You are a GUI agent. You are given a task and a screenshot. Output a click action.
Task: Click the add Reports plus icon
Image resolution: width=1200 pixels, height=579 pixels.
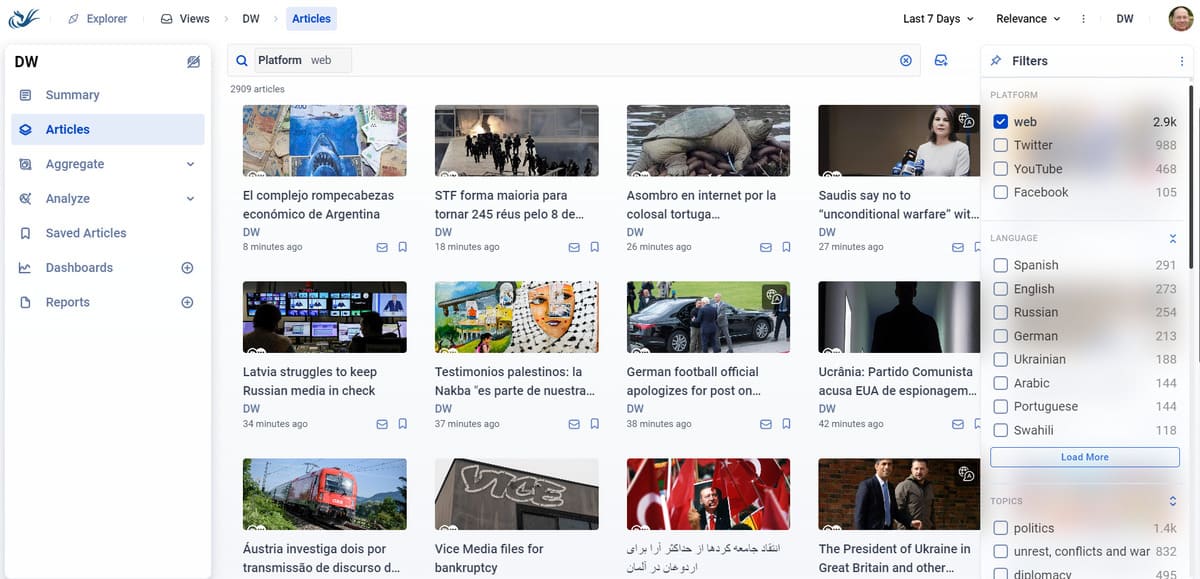[187, 302]
